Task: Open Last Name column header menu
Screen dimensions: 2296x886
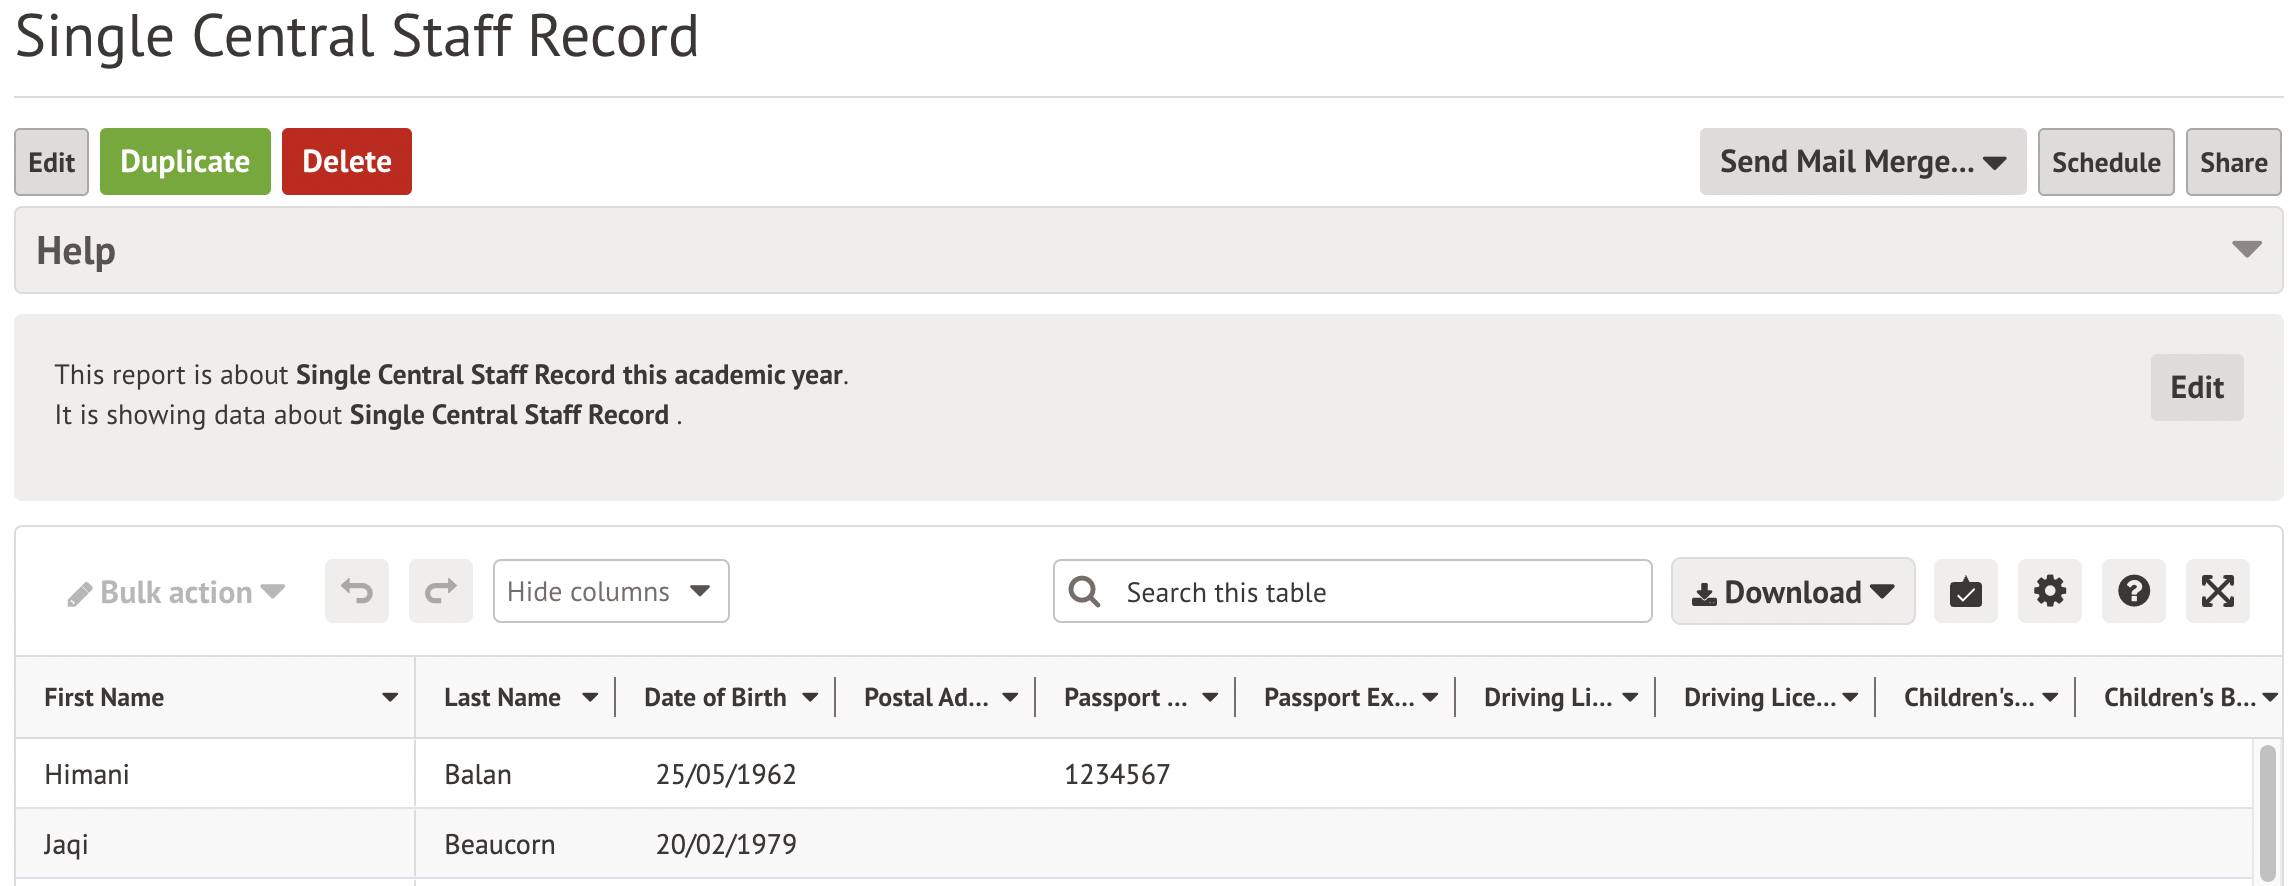Action: (590, 698)
